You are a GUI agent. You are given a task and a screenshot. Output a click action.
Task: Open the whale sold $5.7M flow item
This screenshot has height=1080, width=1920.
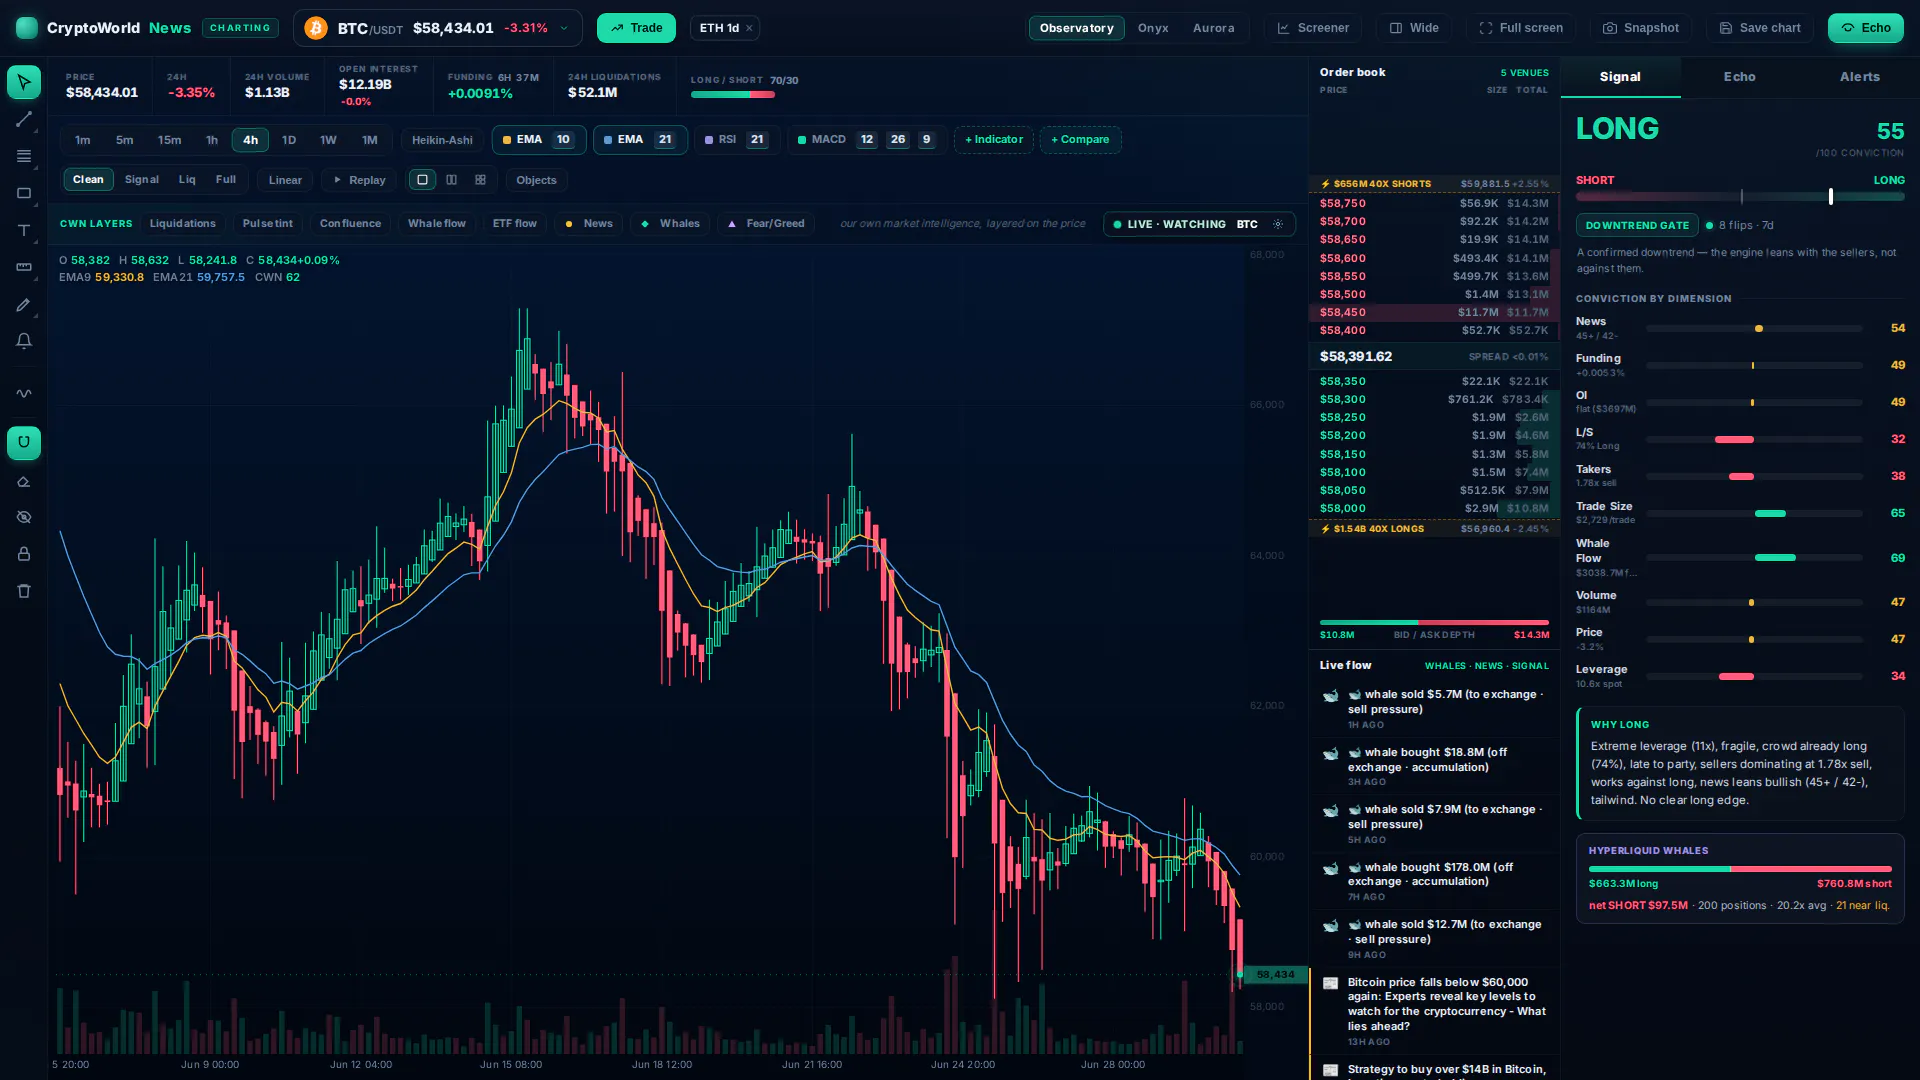pyautogui.click(x=1434, y=709)
